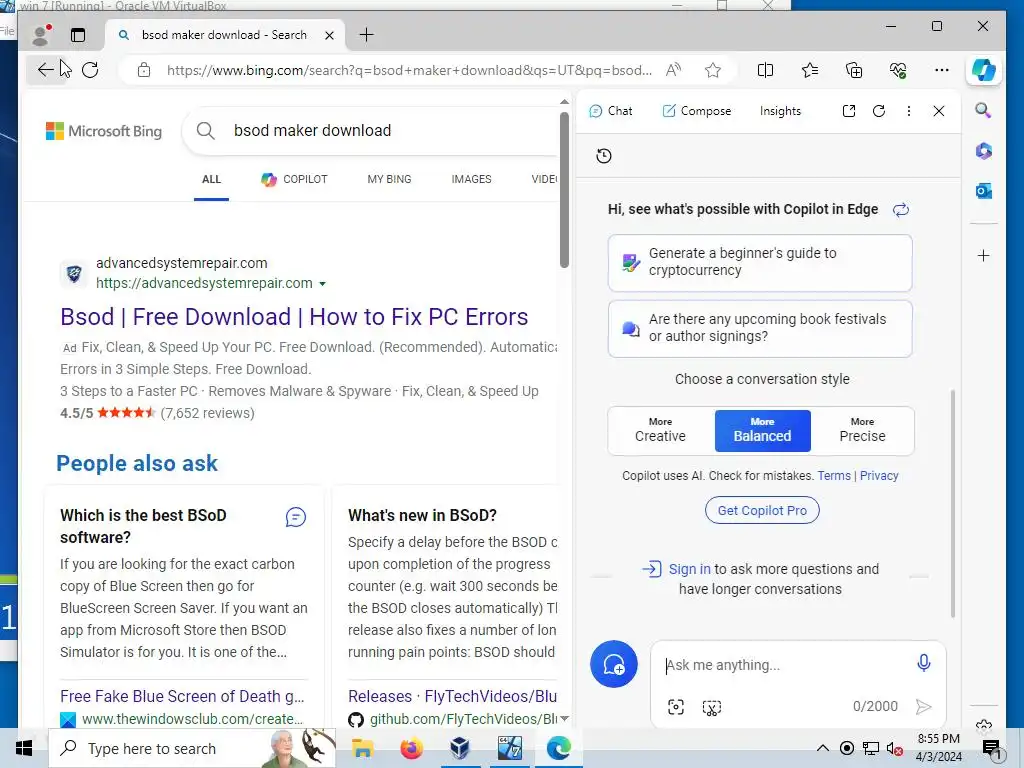Refresh the Copilot pane

879,111
